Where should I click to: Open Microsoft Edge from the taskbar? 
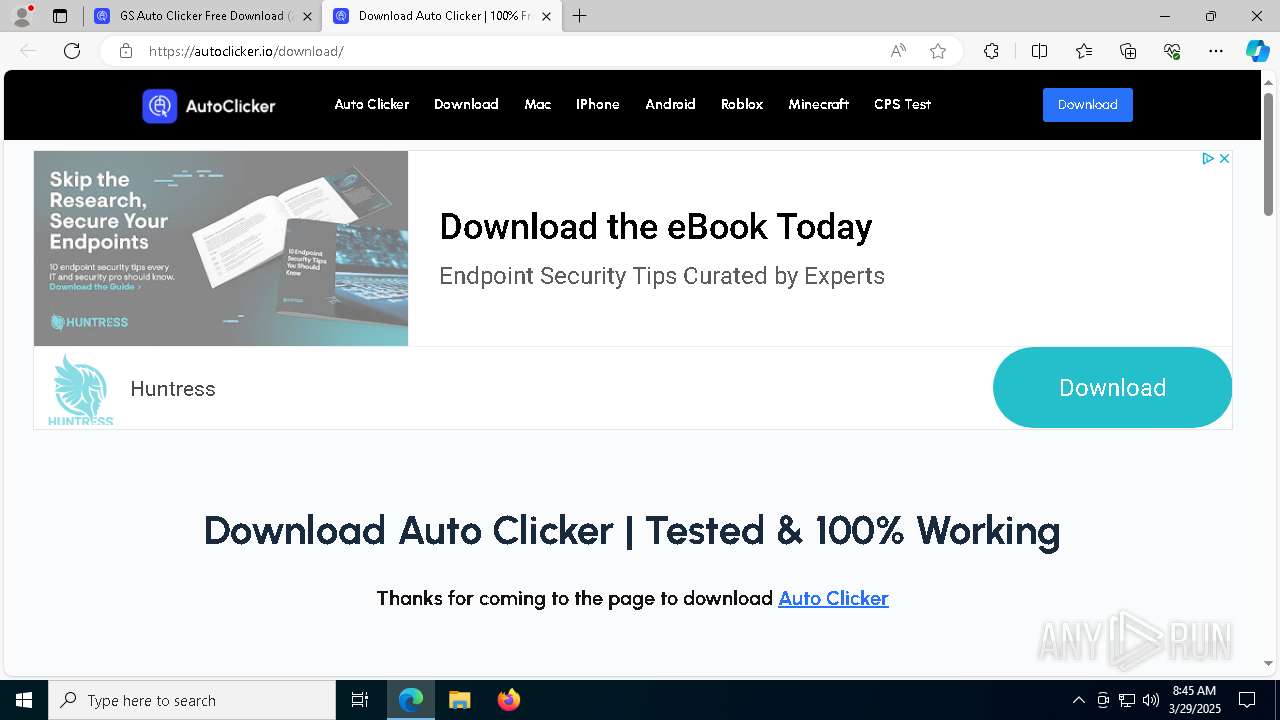click(411, 700)
